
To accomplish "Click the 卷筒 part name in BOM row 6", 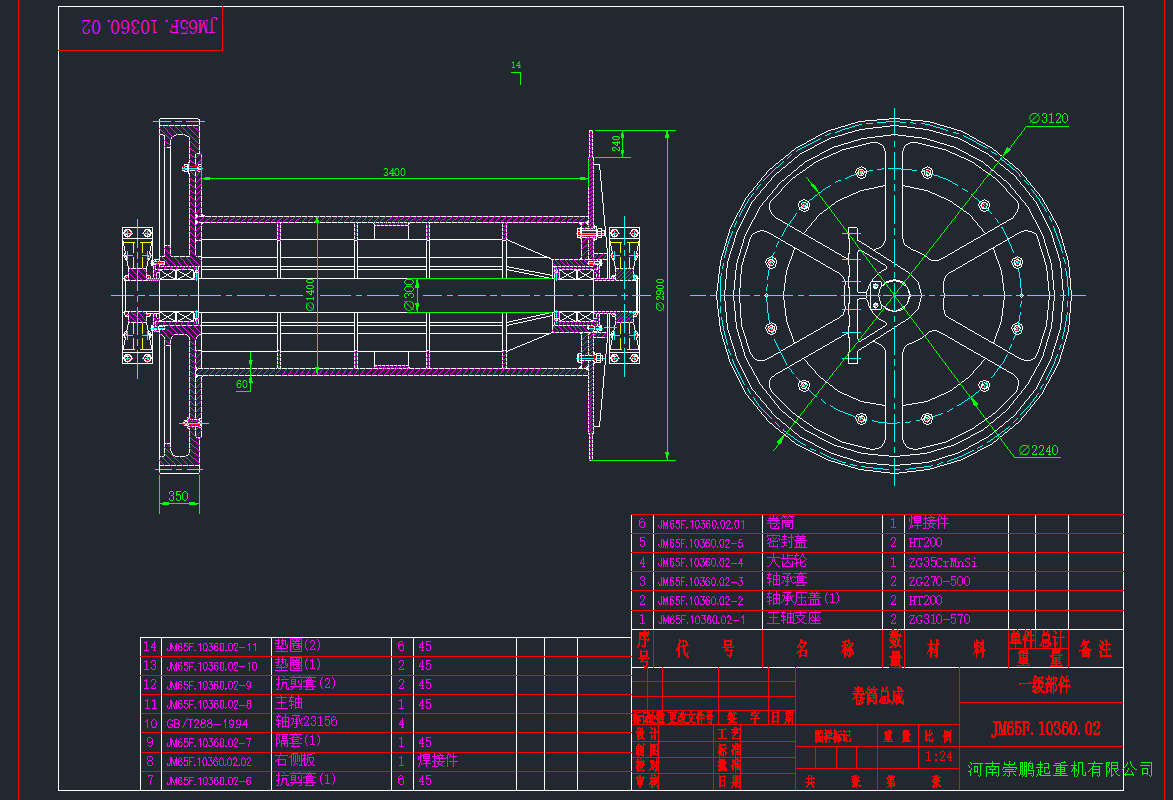I will pos(781,522).
